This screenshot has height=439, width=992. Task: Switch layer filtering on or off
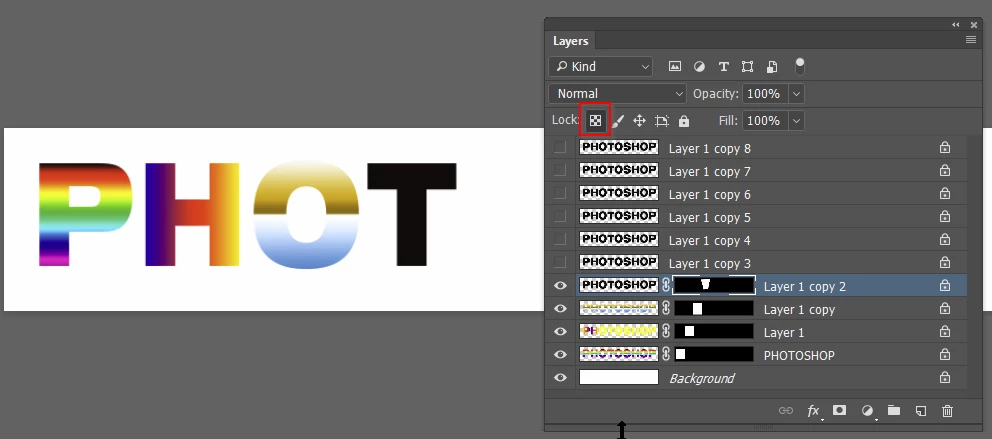coord(800,65)
